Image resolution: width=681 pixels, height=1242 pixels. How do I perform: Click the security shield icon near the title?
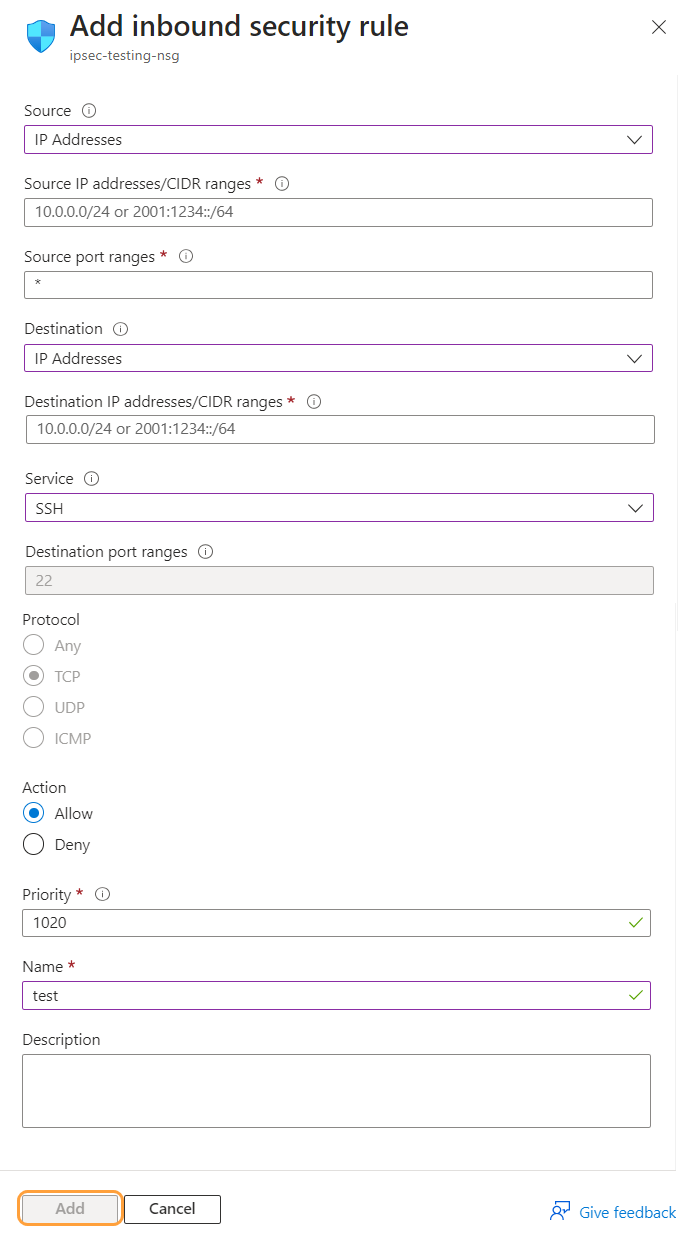tap(38, 34)
